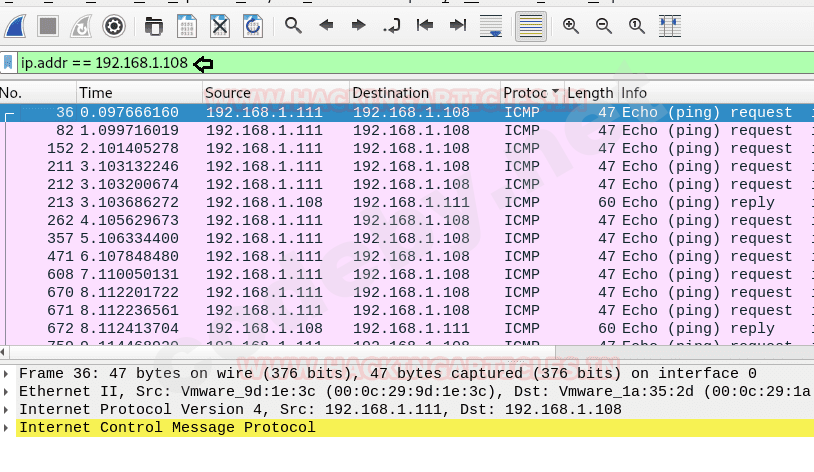814x472 pixels.
Task: Toggle packet list colorization
Action: 531,26
